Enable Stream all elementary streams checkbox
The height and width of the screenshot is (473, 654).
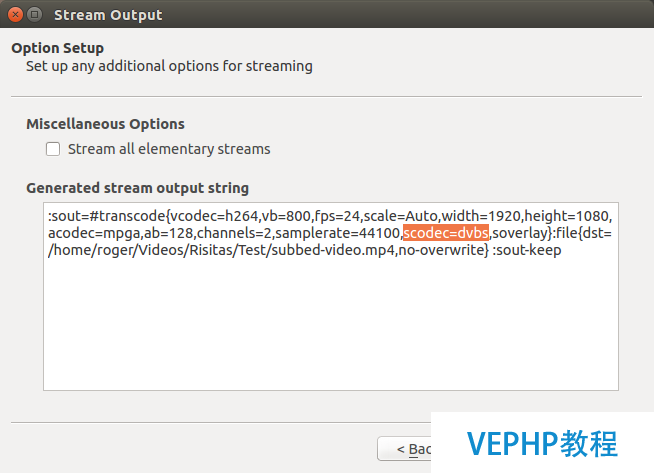(x=53, y=149)
